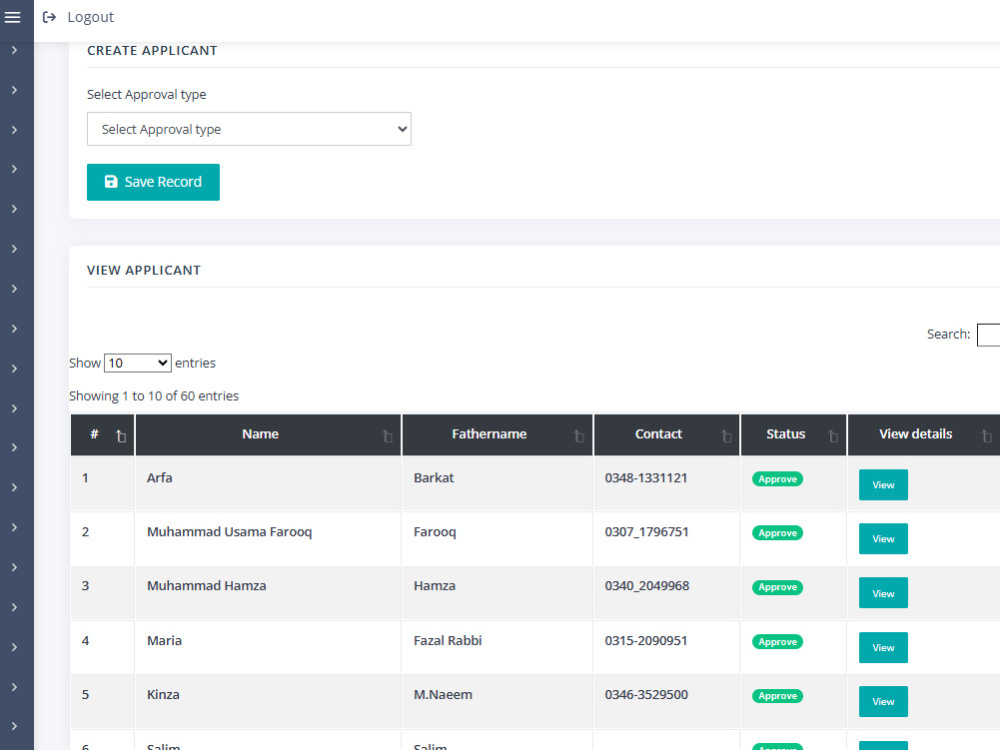The image size is (1000, 750).
Task: Click the Approve badge in Kinza's row
Action: tap(777, 696)
